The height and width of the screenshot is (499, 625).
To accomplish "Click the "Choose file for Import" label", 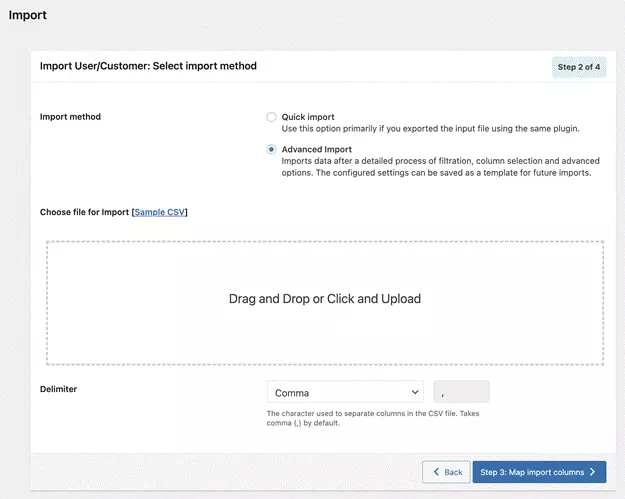I will point(84,212).
